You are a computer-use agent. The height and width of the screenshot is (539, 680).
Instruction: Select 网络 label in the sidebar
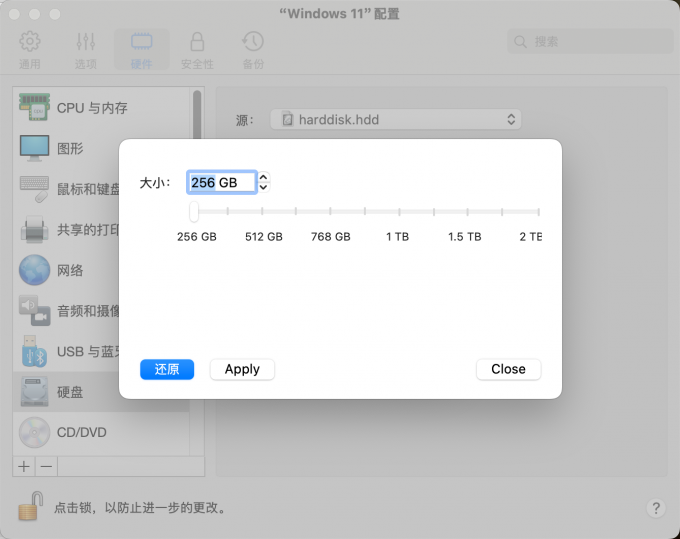[70, 270]
